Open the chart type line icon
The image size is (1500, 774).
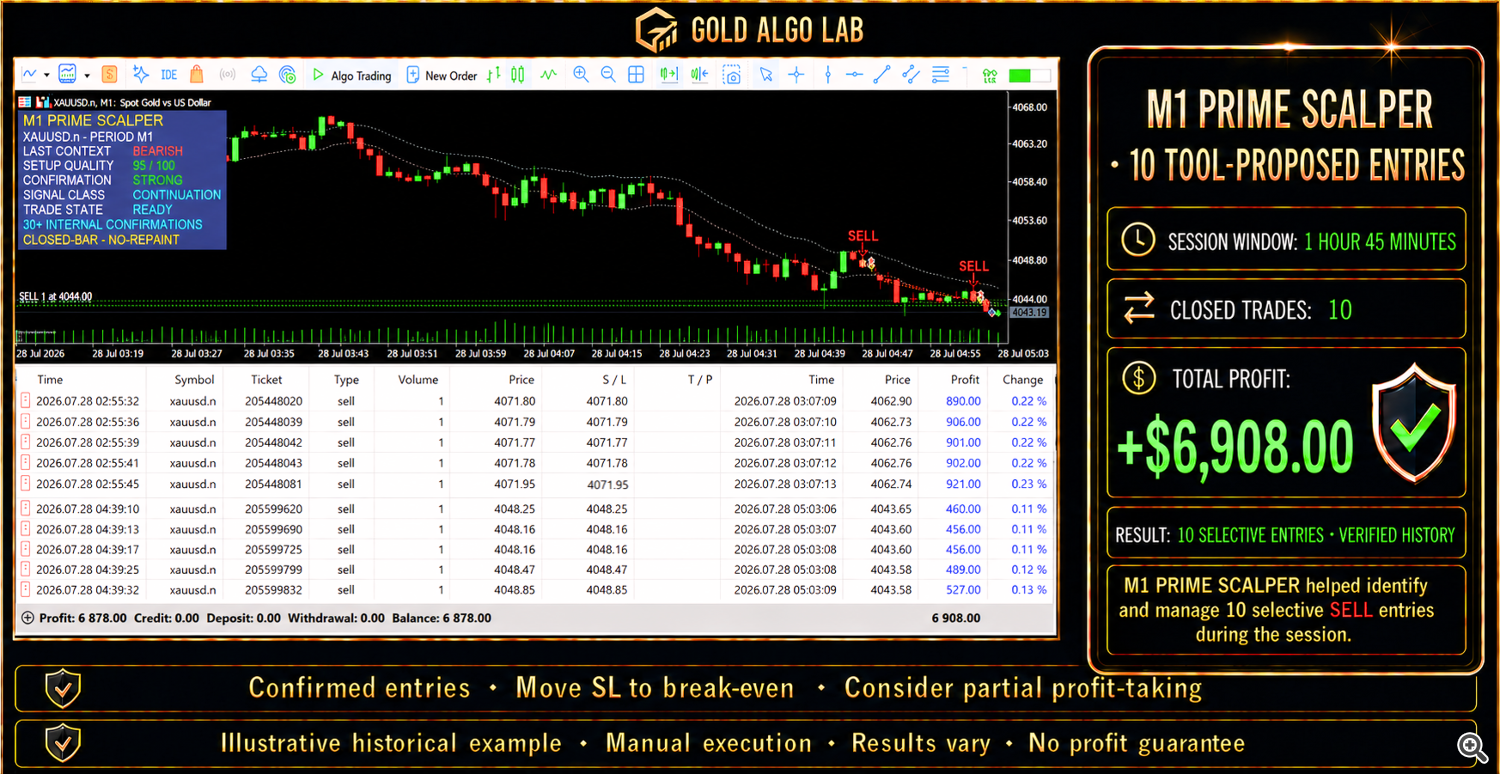[x=30, y=74]
